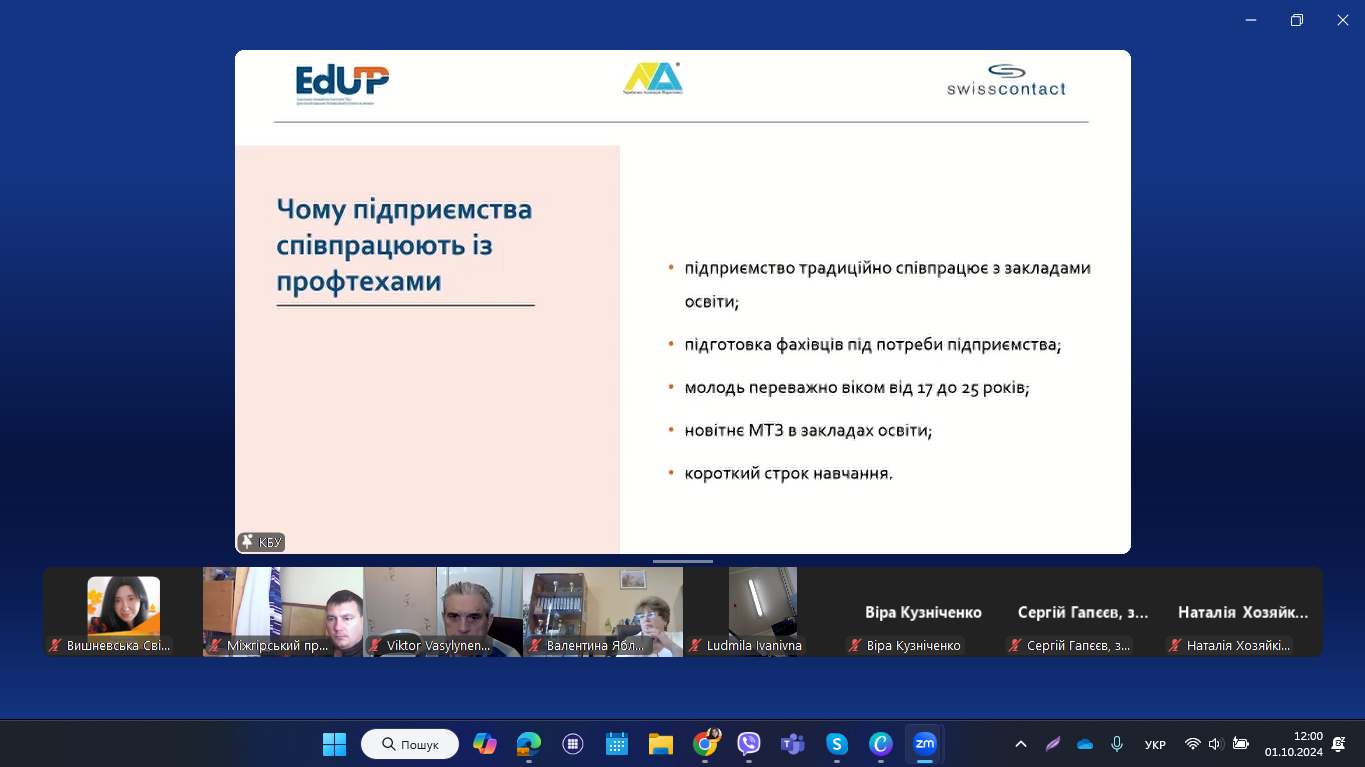The image size is (1365, 767).
Task: Open the Calendar app in taskbar
Action: point(617,744)
